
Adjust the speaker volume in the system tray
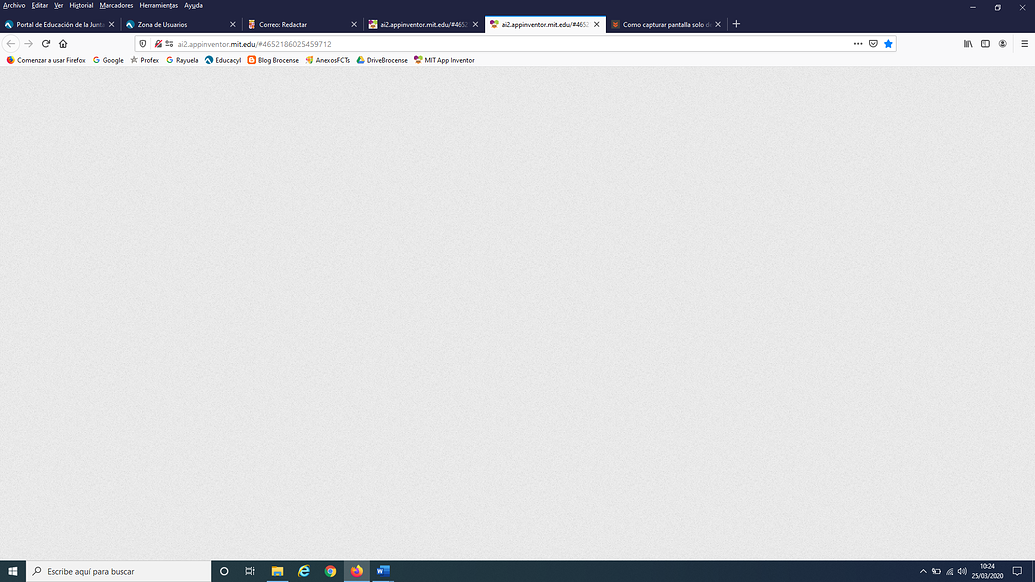tap(961, 571)
